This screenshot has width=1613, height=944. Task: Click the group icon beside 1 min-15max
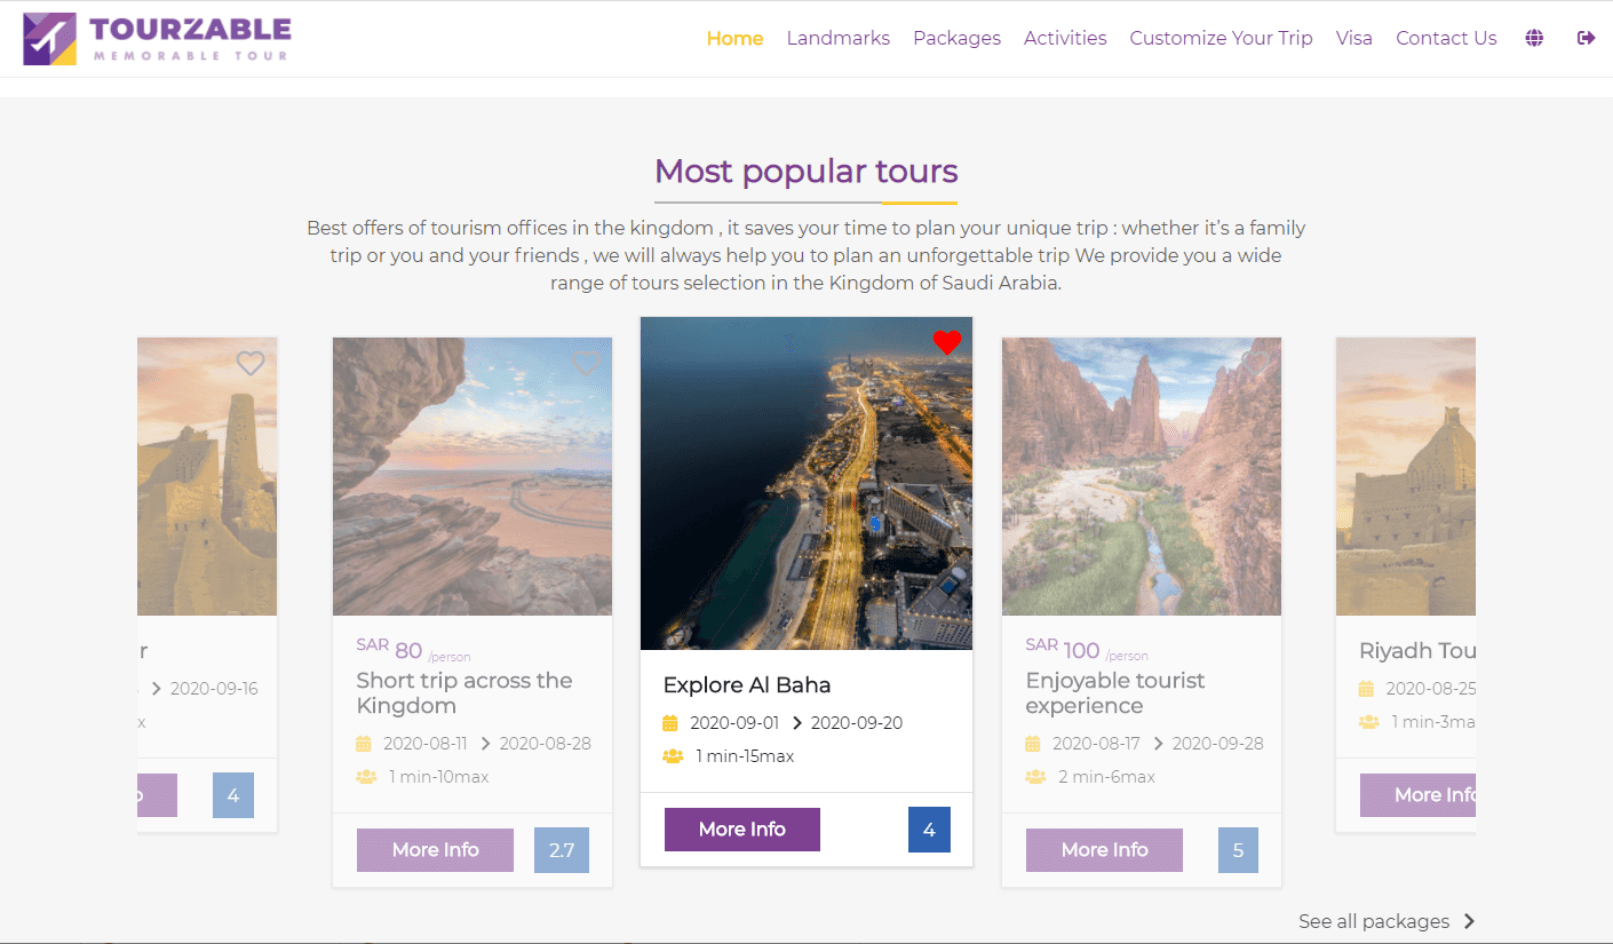(x=673, y=756)
